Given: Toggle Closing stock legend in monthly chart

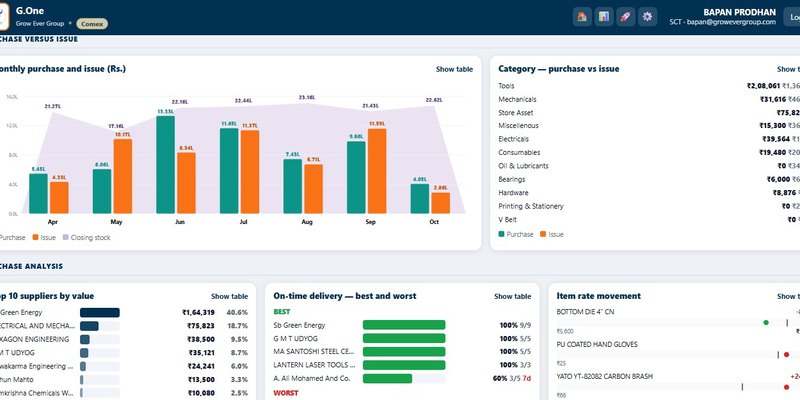Looking at the screenshot, I should 86,237.
